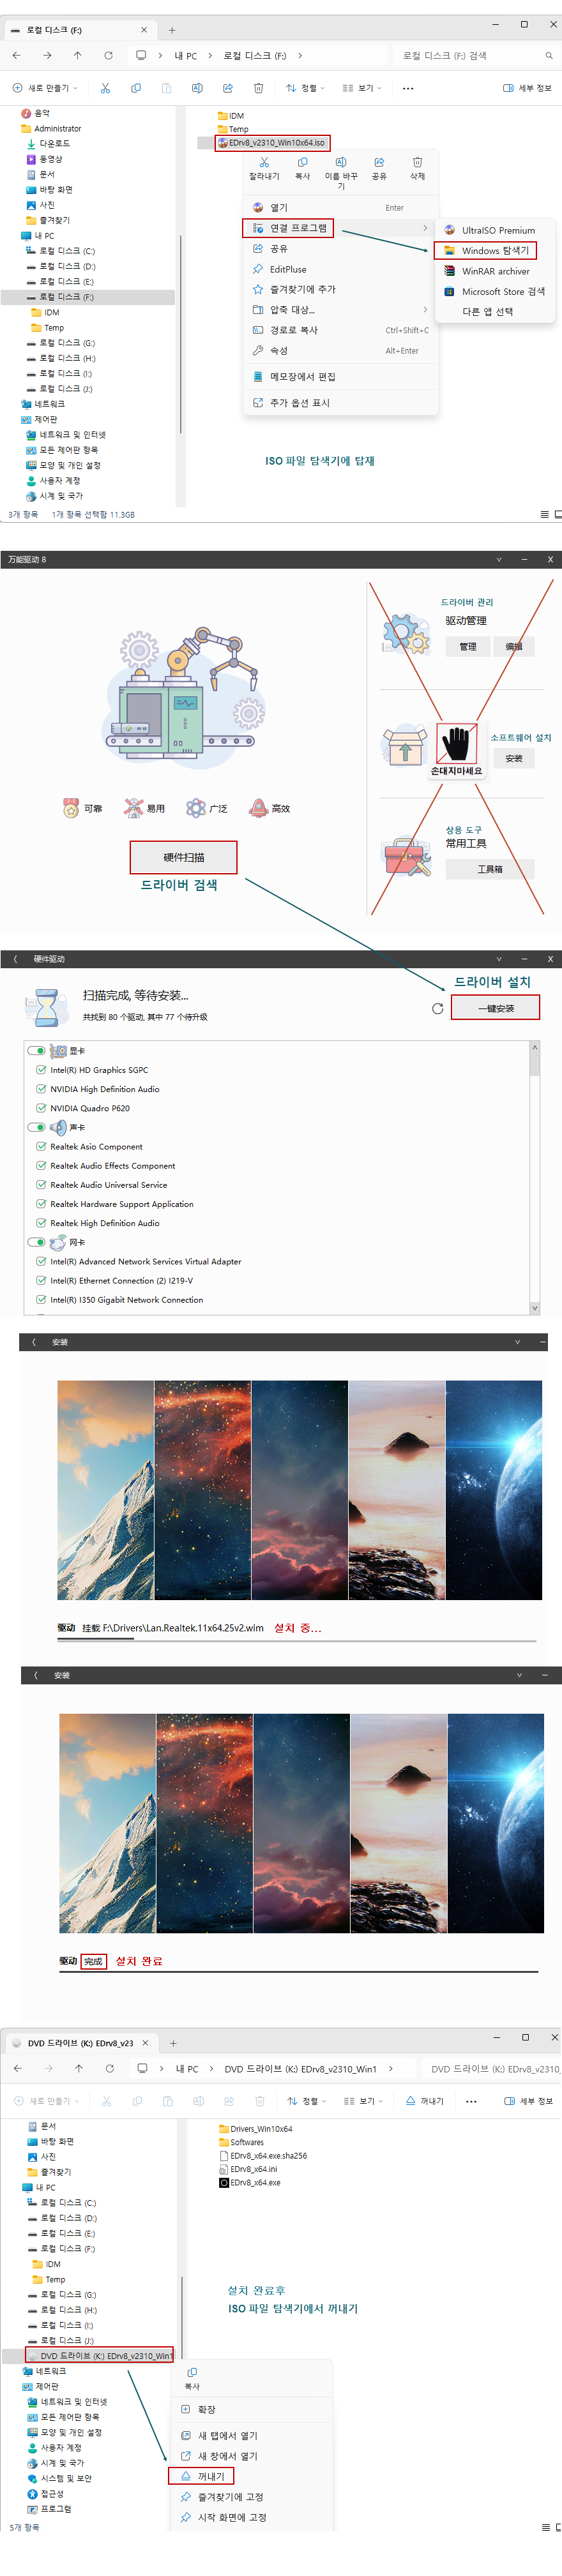Click the 工具箱 toolbox button
Screen dimensions: 562x2576
tap(490, 869)
